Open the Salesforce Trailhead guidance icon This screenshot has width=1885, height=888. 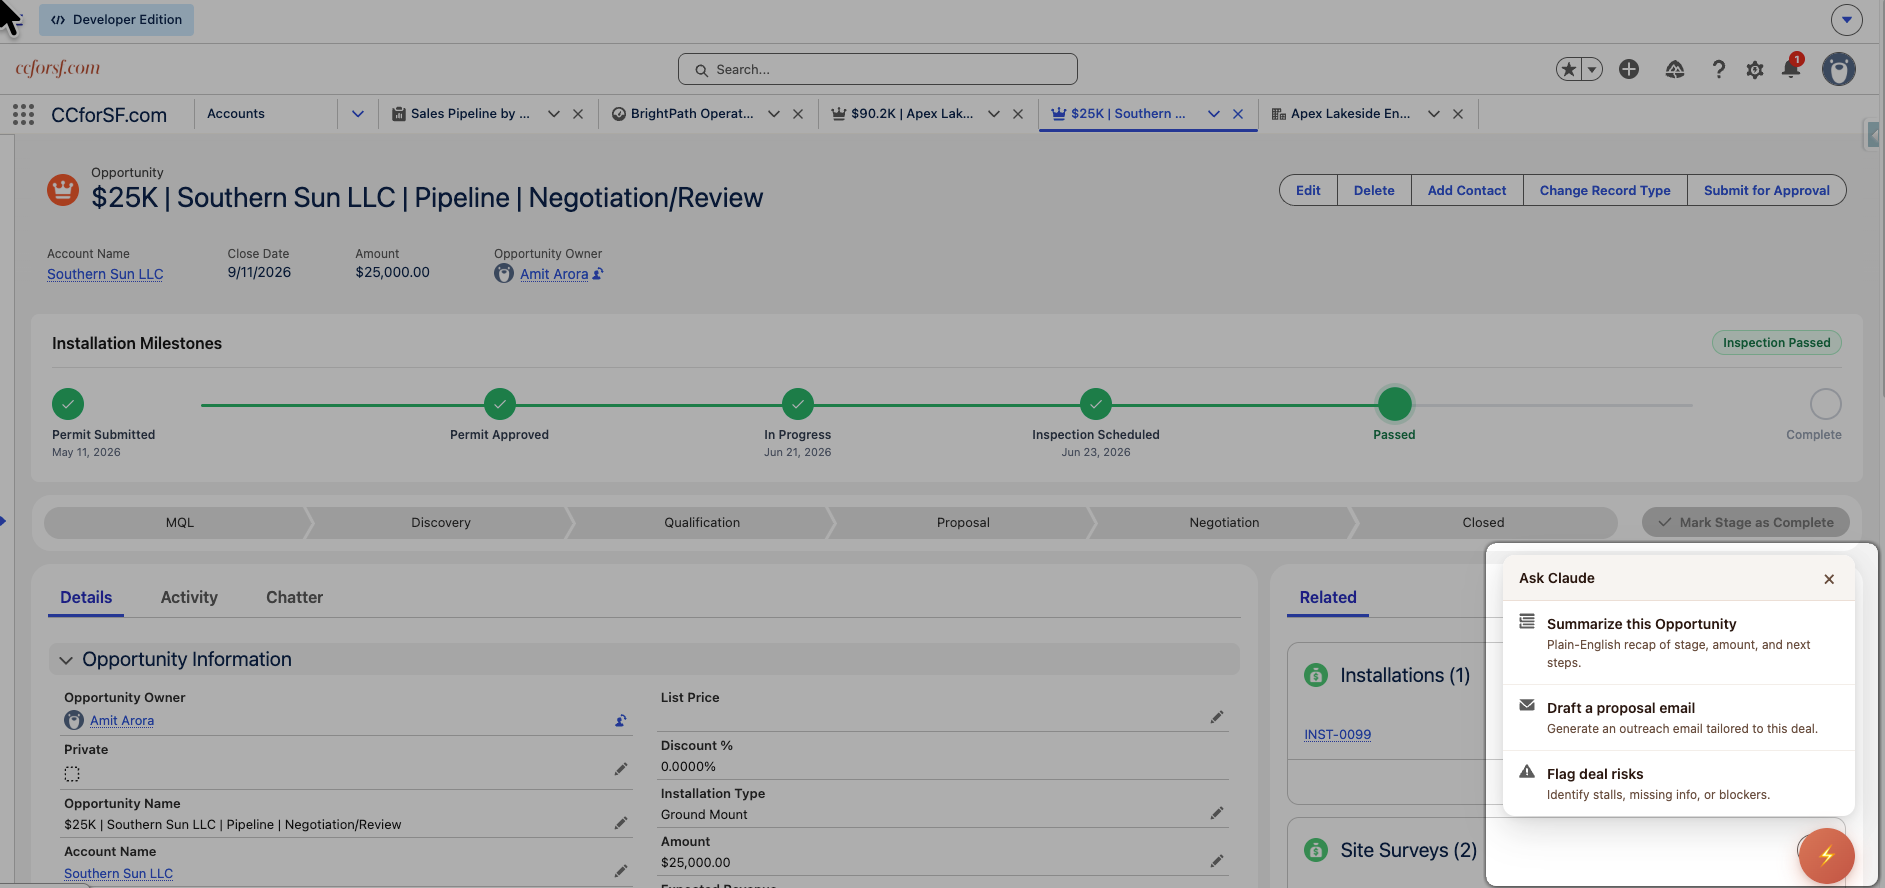click(x=1675, y=69)
